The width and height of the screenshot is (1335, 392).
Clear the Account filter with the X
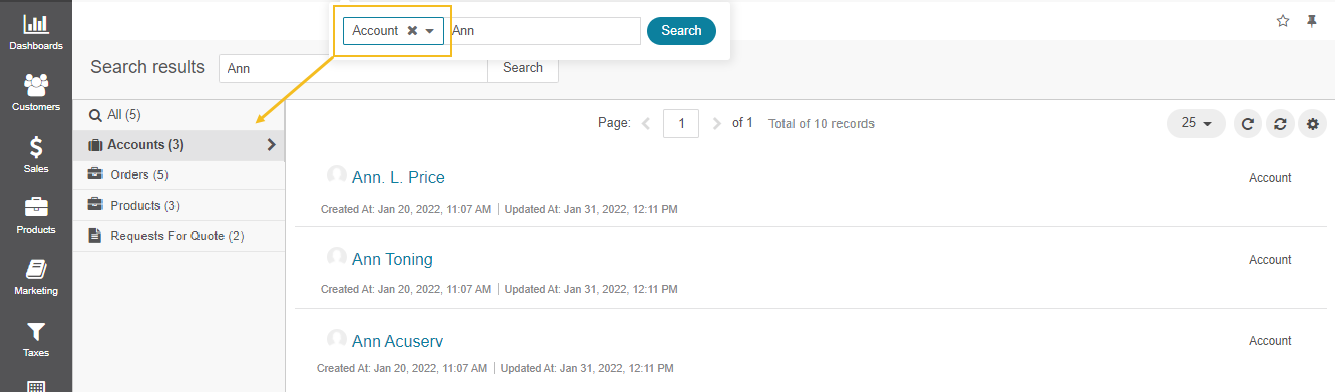pyautogui.click(x=412, y=31)
